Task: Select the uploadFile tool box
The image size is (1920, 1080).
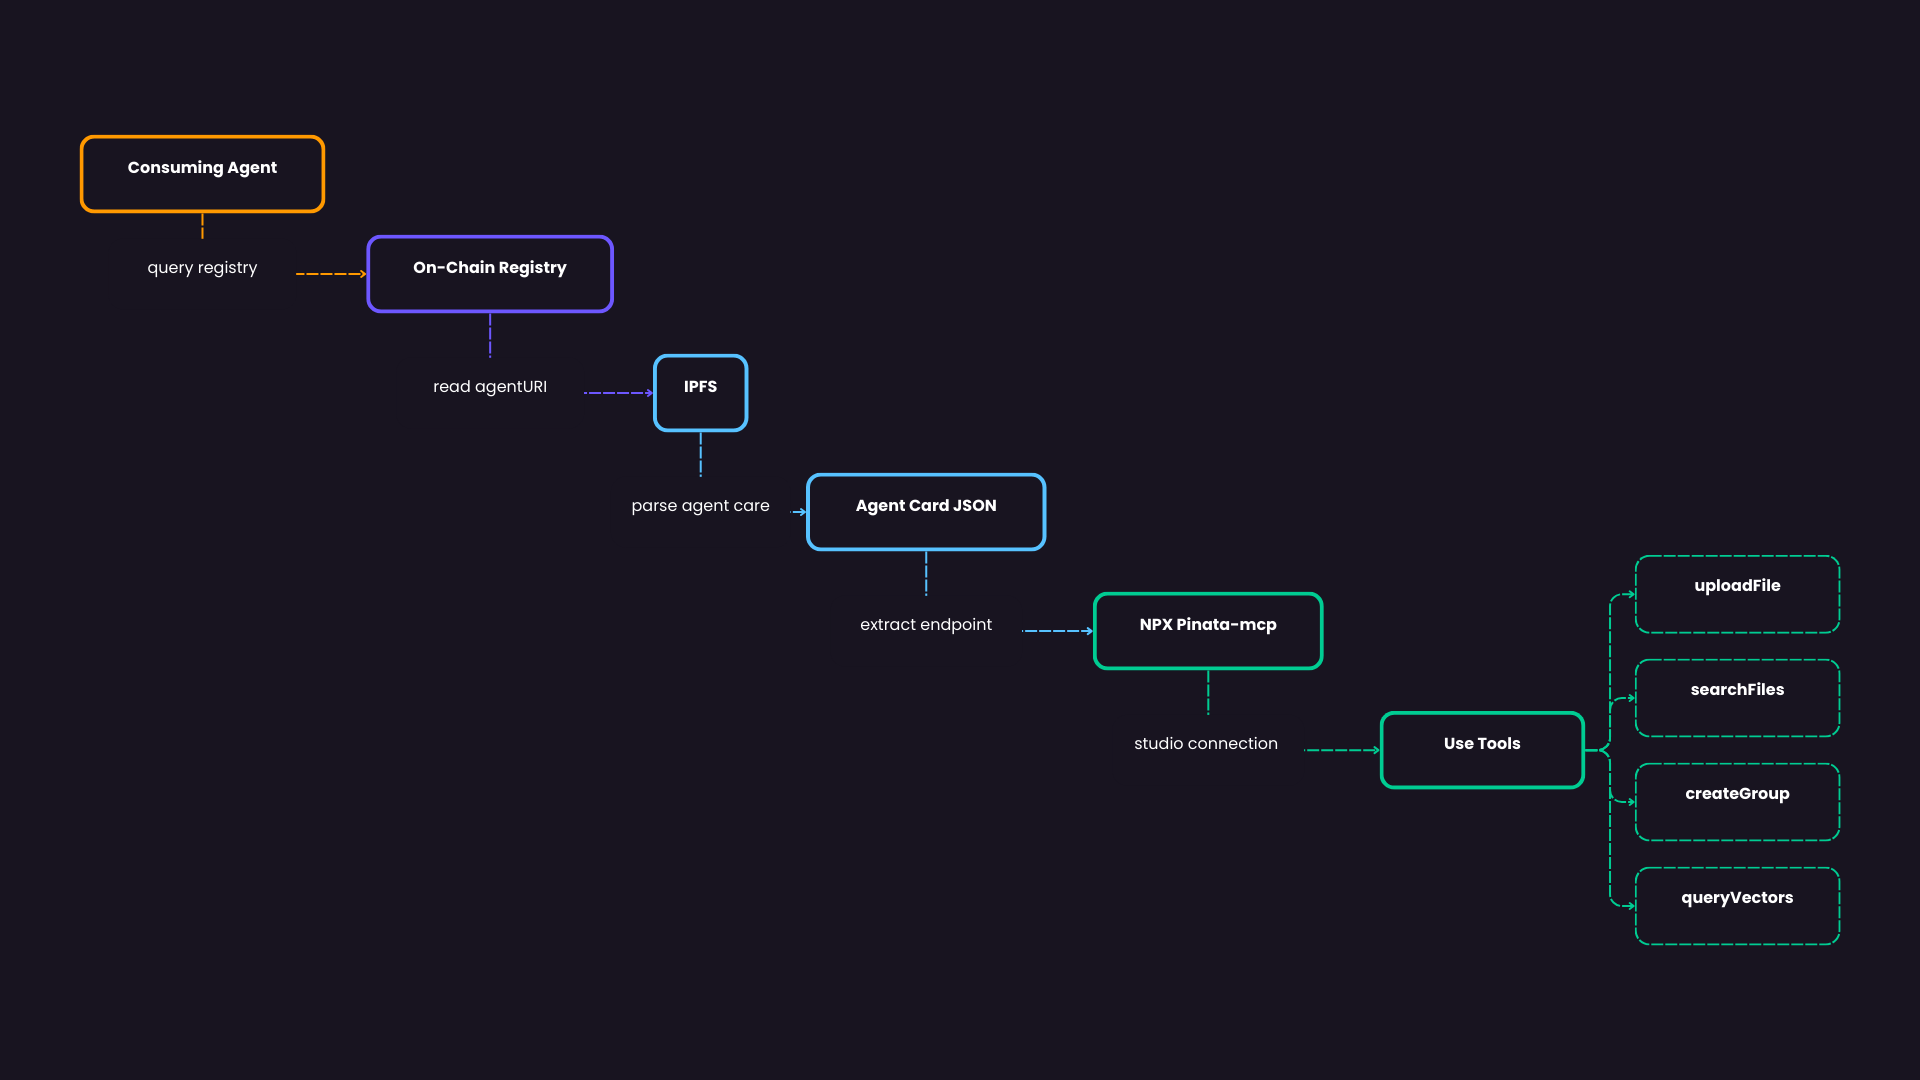Action: coord(1737,593)
